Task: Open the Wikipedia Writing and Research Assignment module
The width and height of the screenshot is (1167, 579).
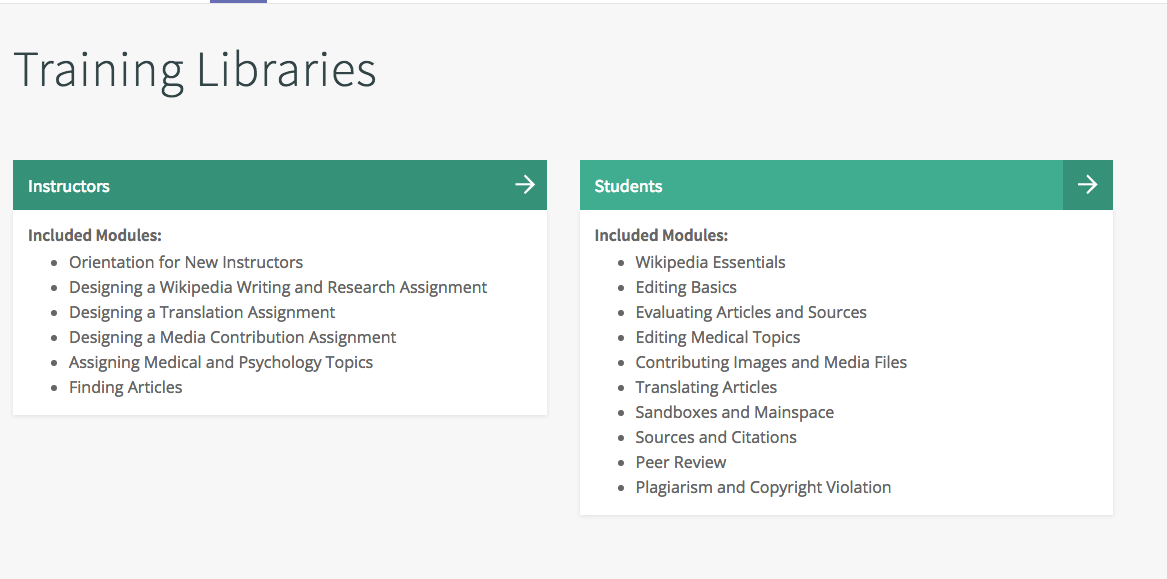Action: 278,287
